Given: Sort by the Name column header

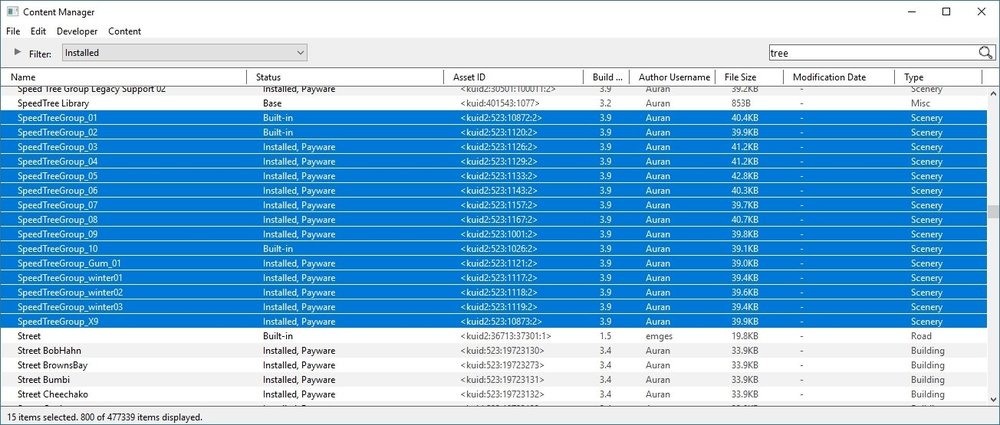Looking at the screenshot, I should 124,77.
